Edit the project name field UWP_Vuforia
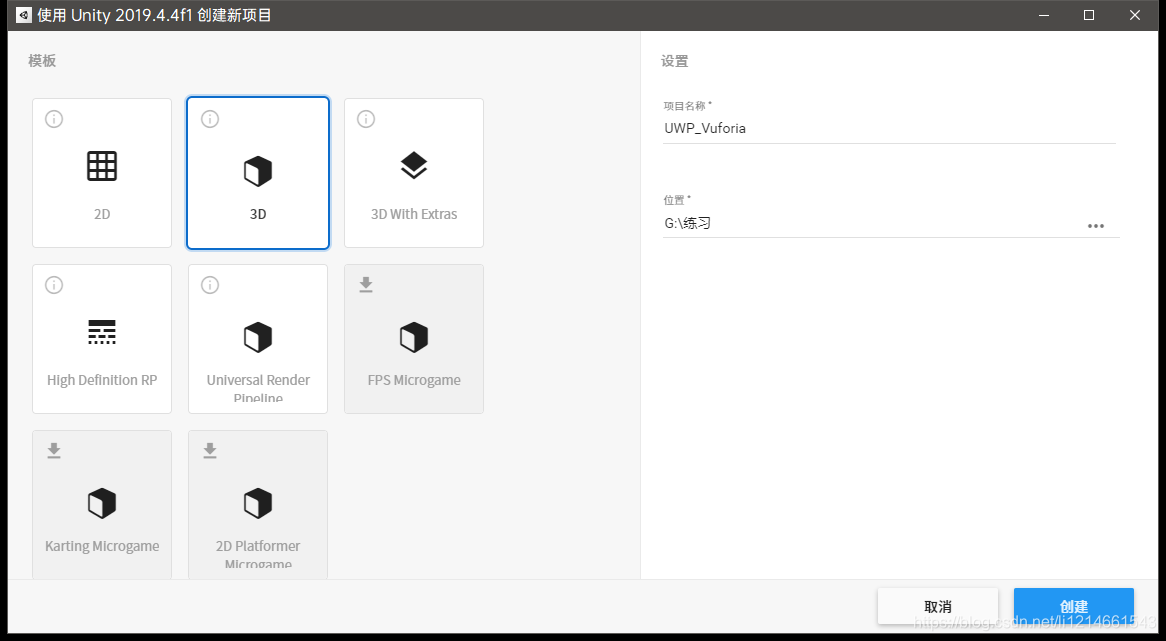Screen dimensions: 1166x641 click(889, 129)
